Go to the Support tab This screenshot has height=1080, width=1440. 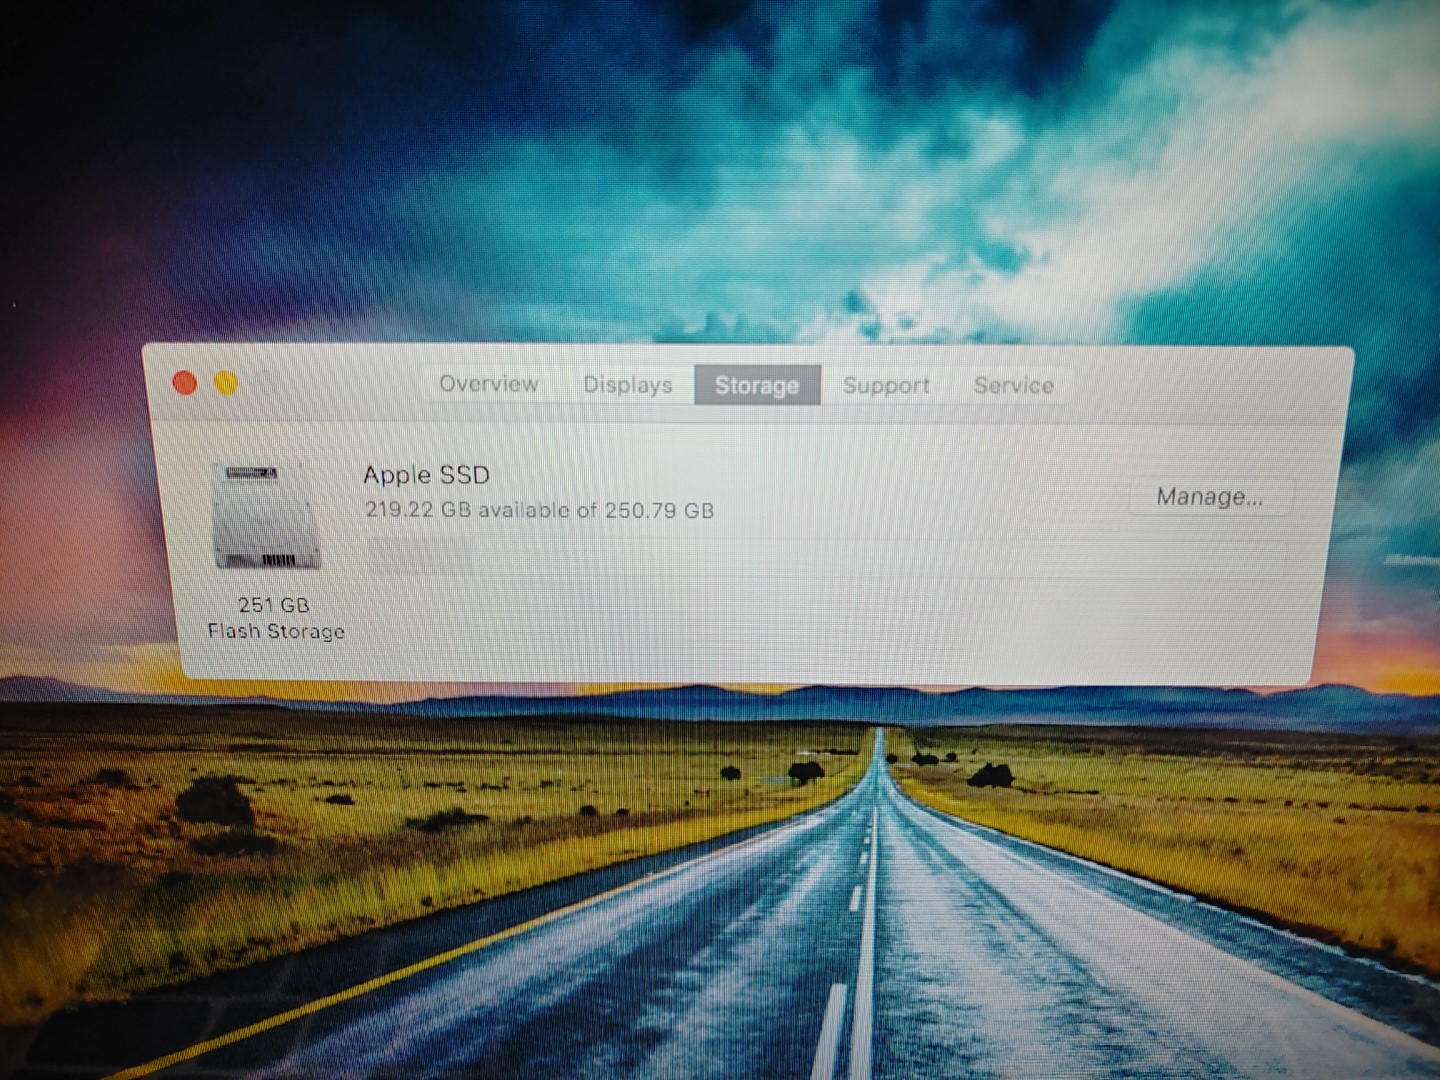[x=886, y=385]
